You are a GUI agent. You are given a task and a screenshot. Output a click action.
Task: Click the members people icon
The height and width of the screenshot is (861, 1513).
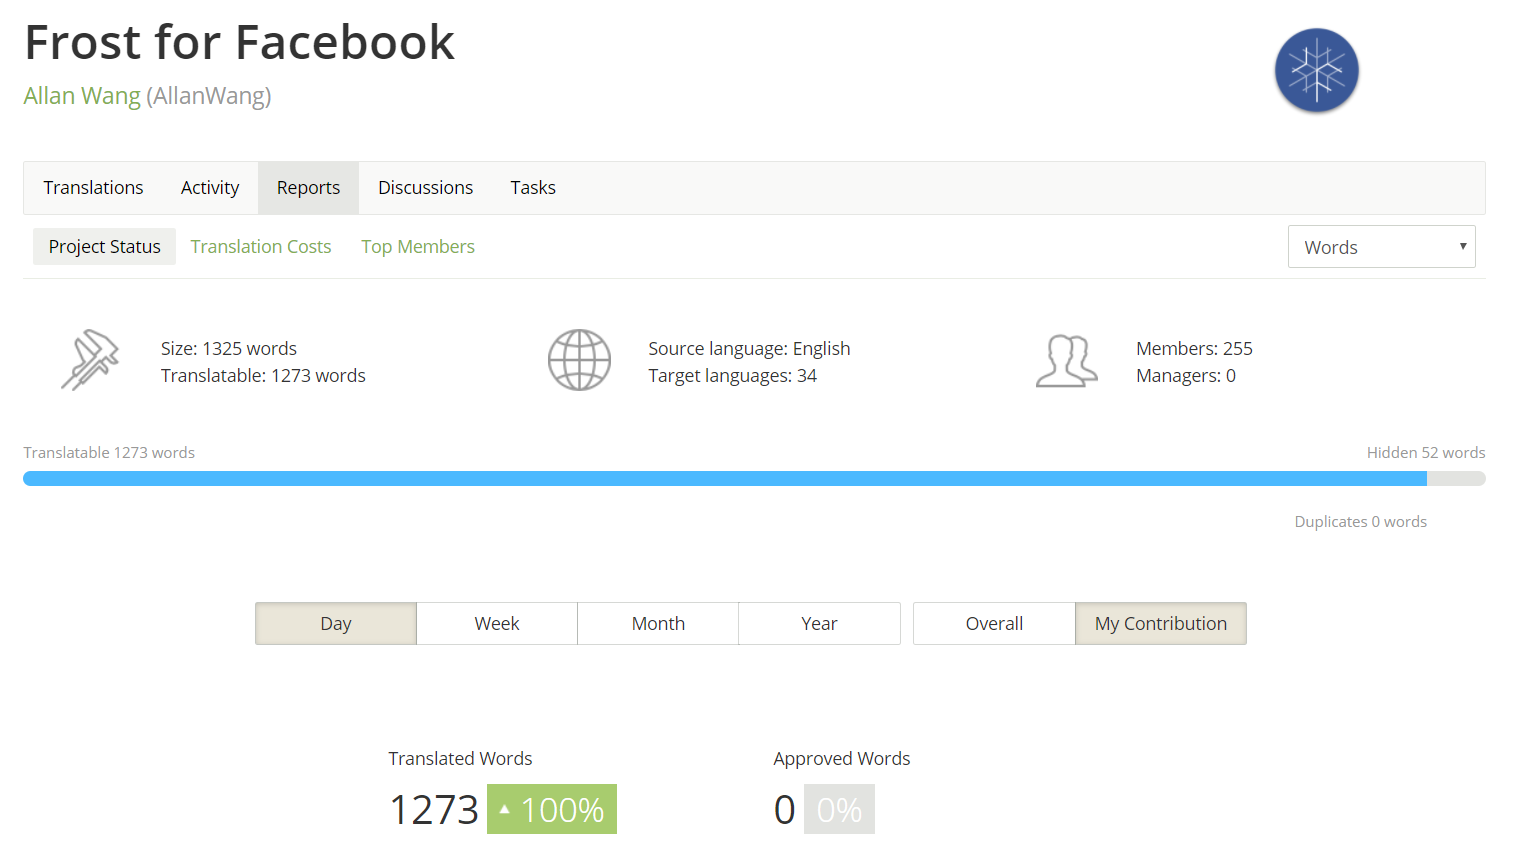click(1067, 361)
